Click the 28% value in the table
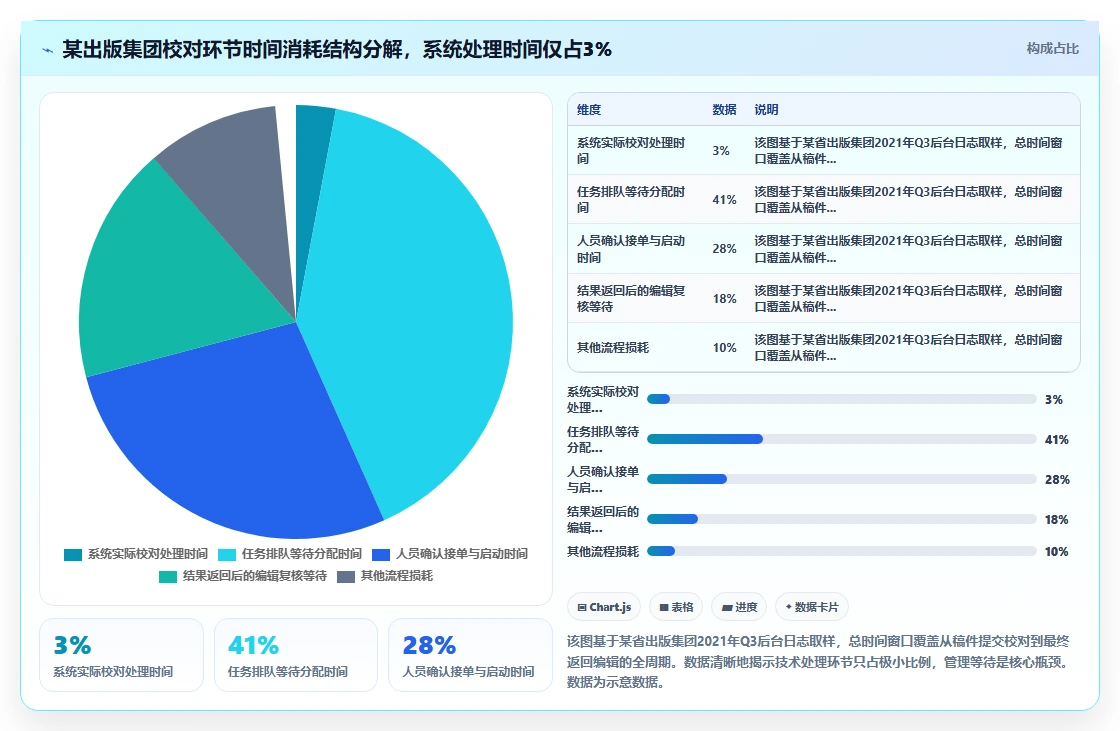The width and height of the screenshot is (1120, 731). 724,249
